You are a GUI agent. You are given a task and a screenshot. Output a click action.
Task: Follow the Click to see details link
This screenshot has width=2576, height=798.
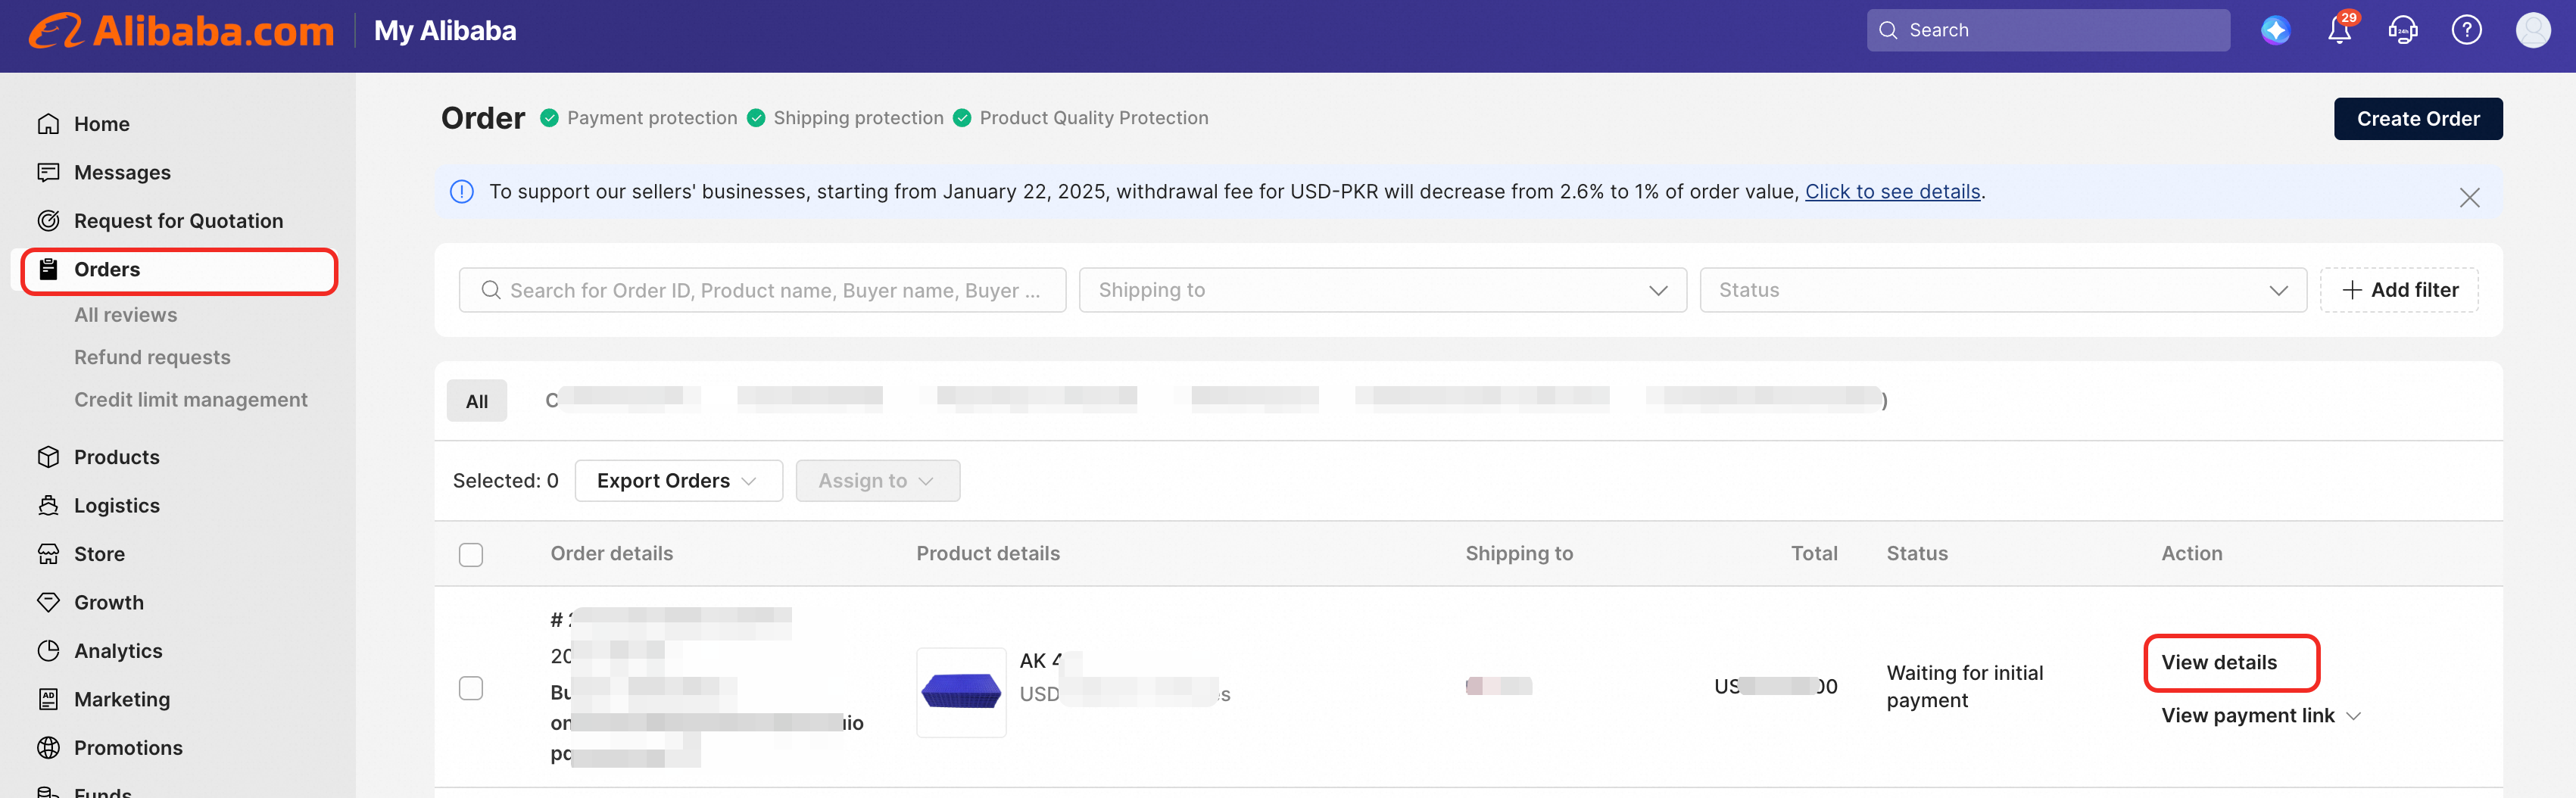(1892, 192)
